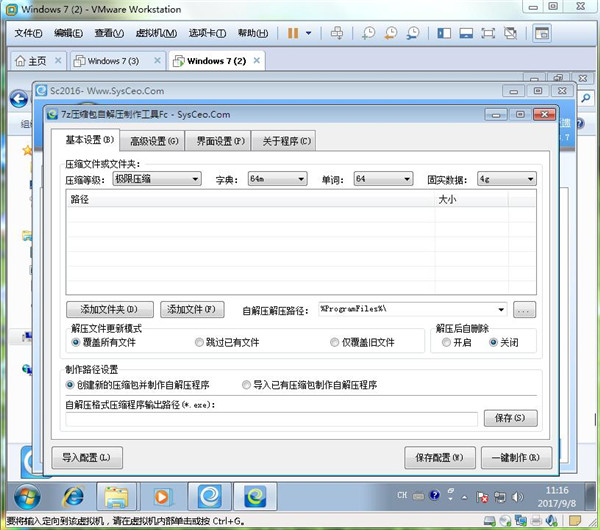Open the power options arrow beside pause

[308, 33]
